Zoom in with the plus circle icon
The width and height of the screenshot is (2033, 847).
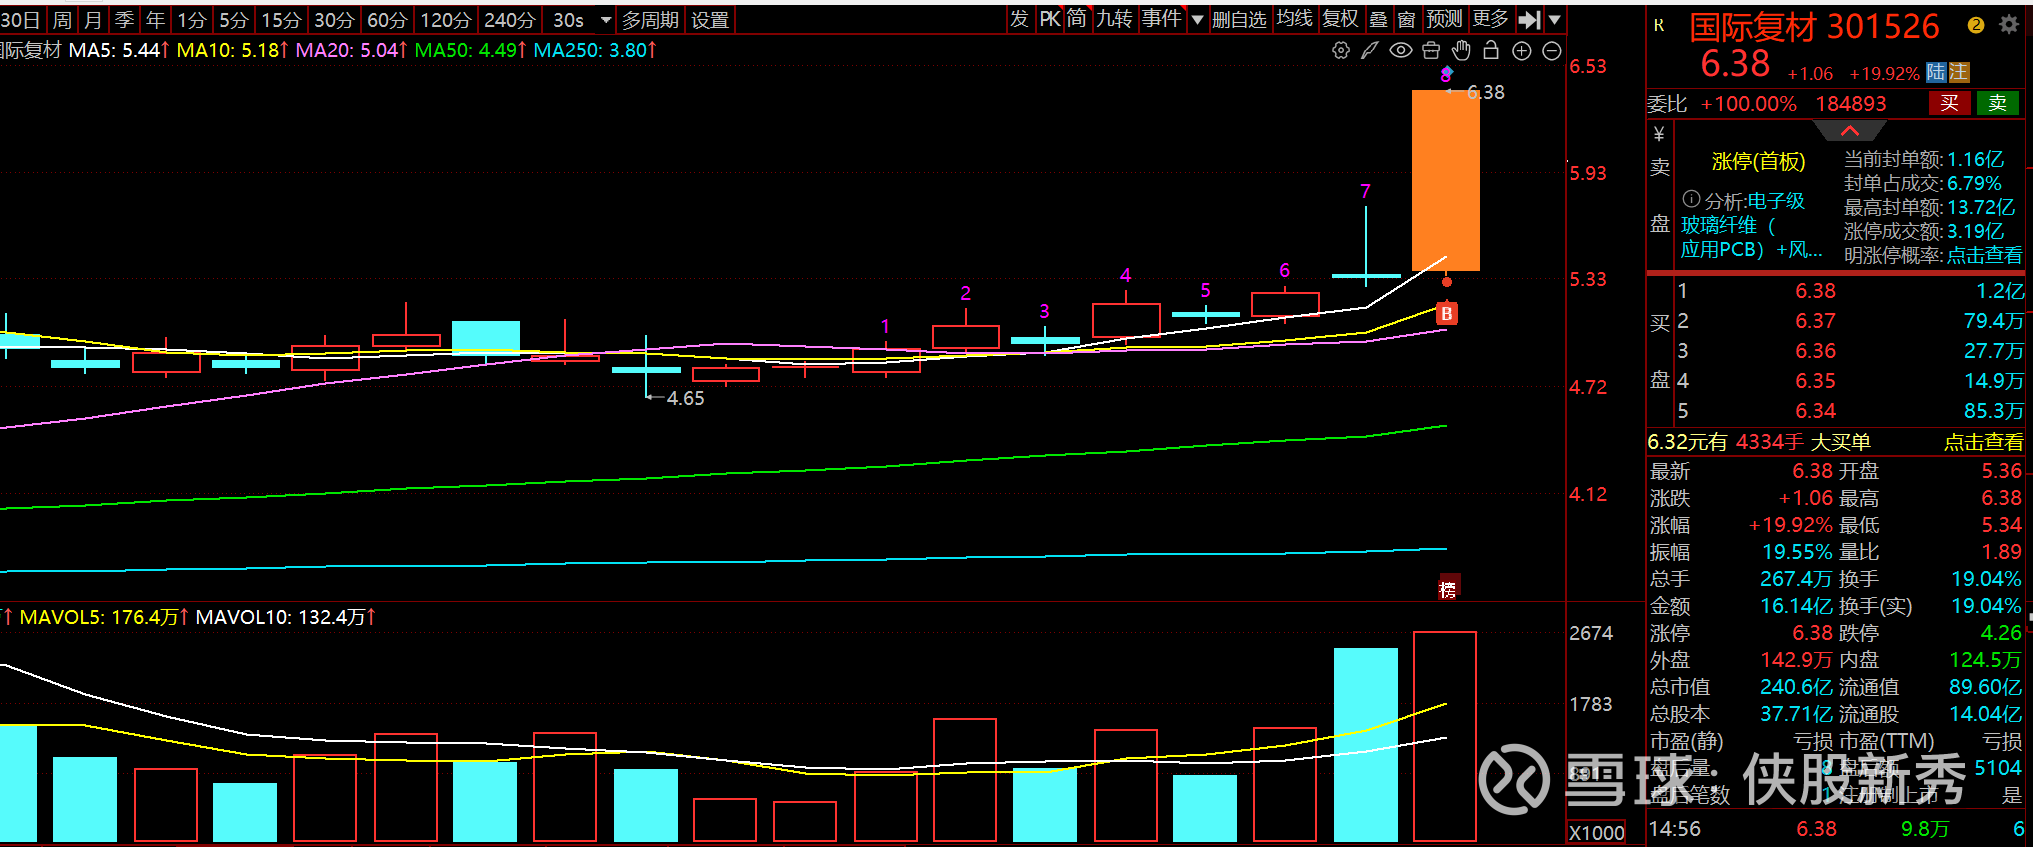pos(1522,51)
